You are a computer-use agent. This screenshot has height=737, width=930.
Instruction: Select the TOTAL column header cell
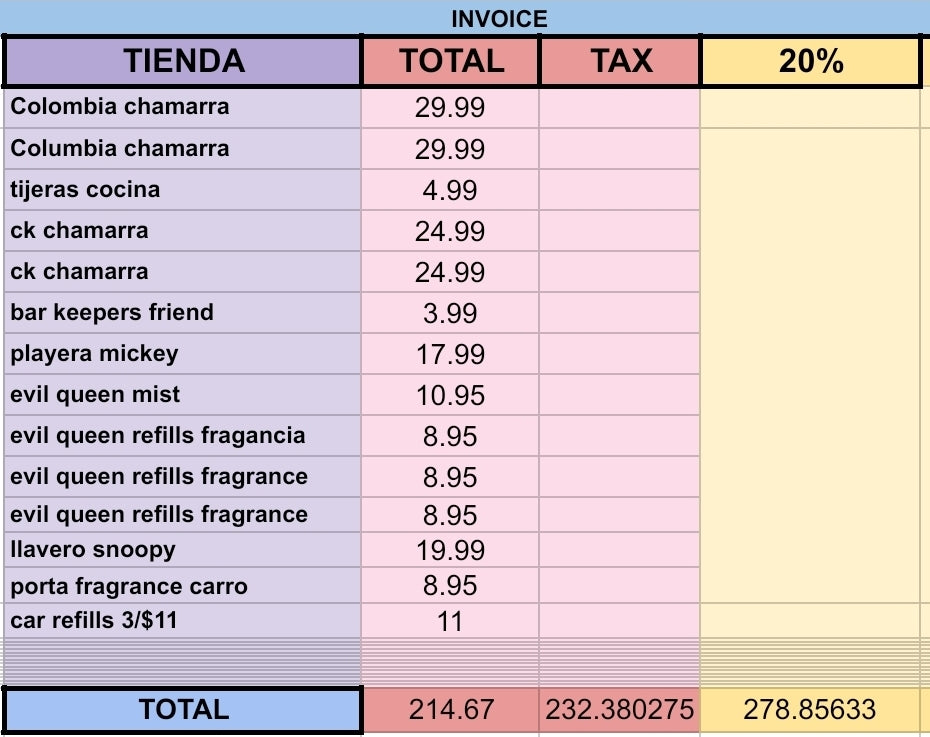coord(451,62)
